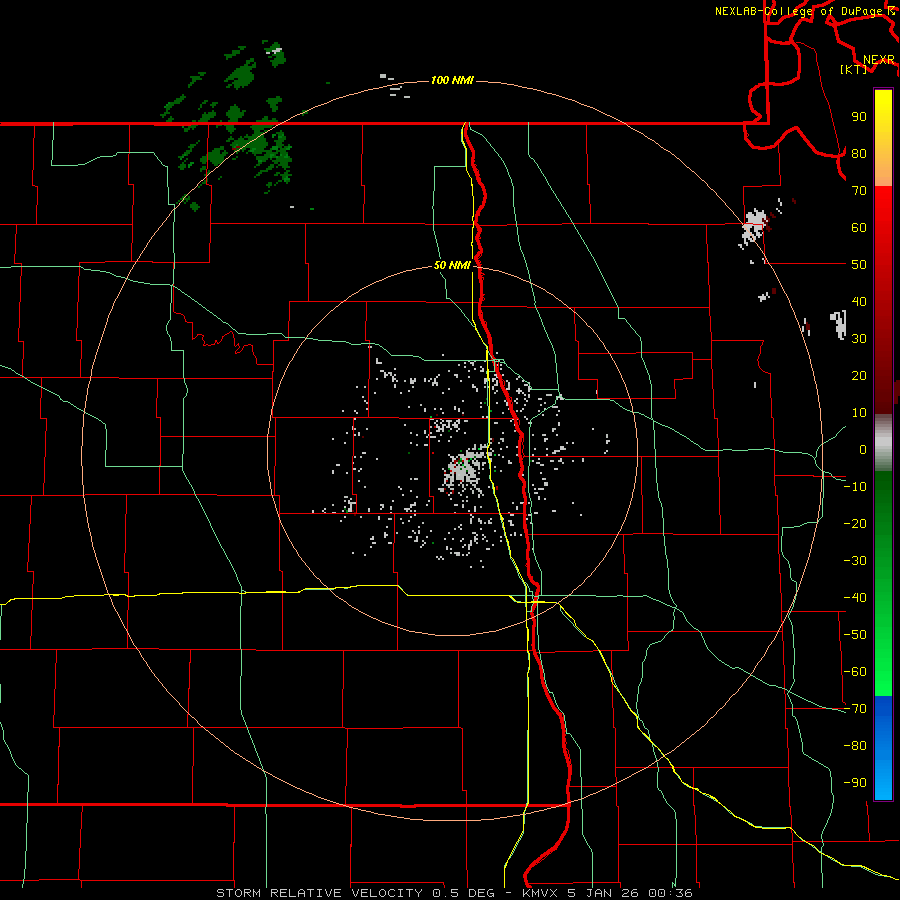Click the -80 value on the velocity scale
The width and height of the screenshot is (900, 900).
click(x=855, y=746)
